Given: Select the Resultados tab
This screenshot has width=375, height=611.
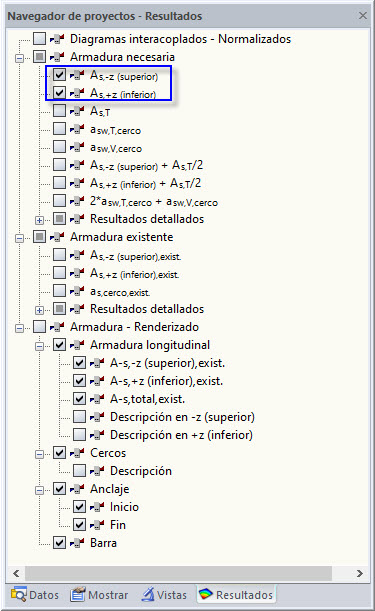Looking at the screenshot, I should tap(236, 595).
